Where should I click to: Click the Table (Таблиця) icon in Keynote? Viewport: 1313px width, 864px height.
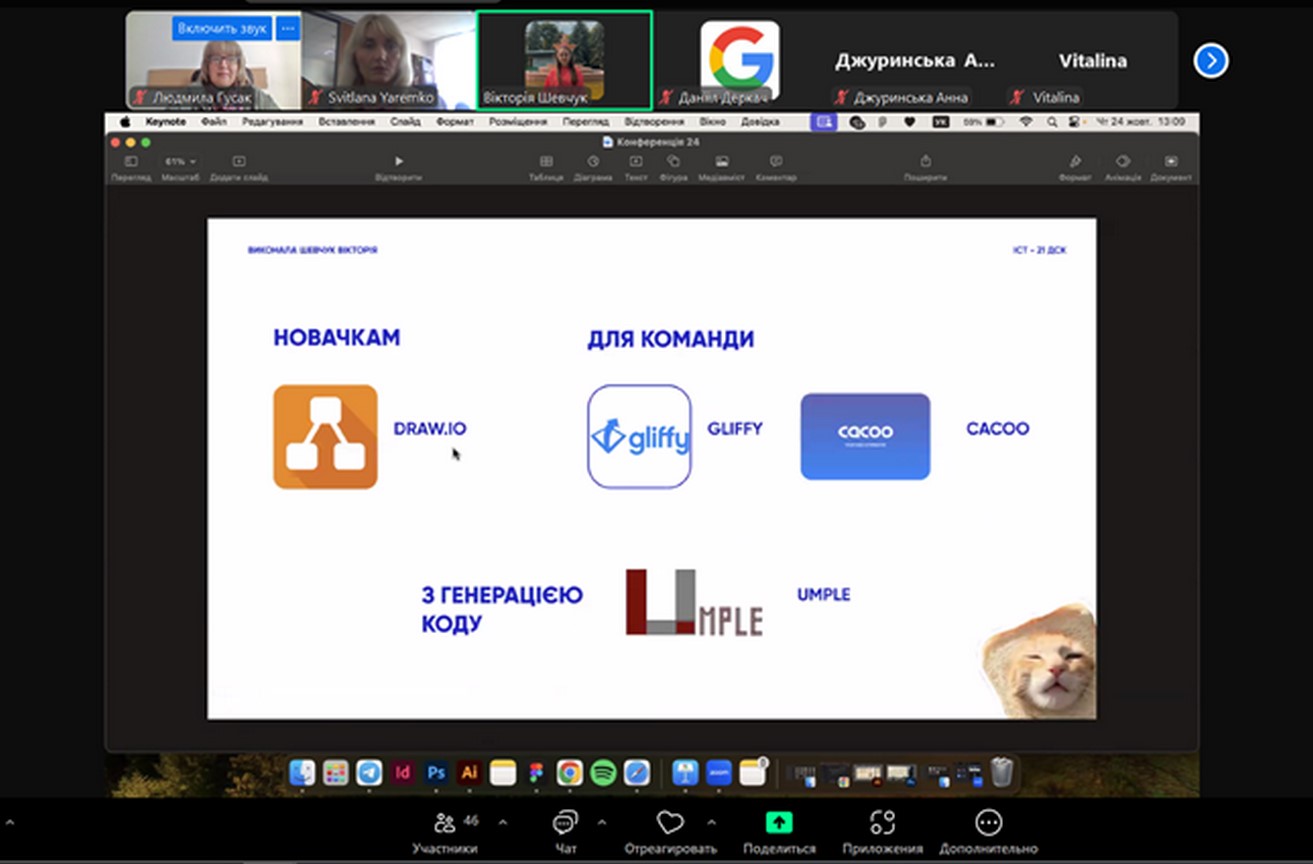tap(546, 161)
